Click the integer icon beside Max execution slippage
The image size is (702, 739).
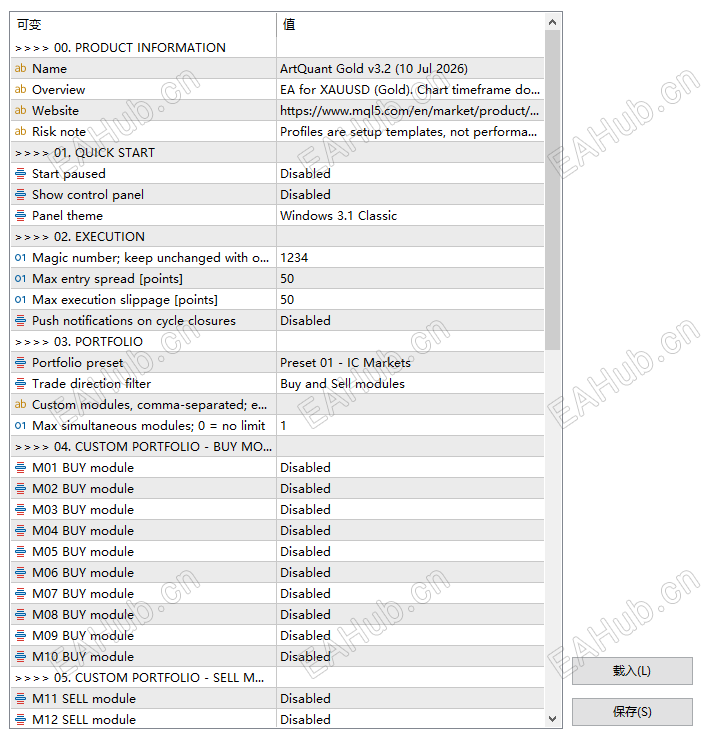20,299
